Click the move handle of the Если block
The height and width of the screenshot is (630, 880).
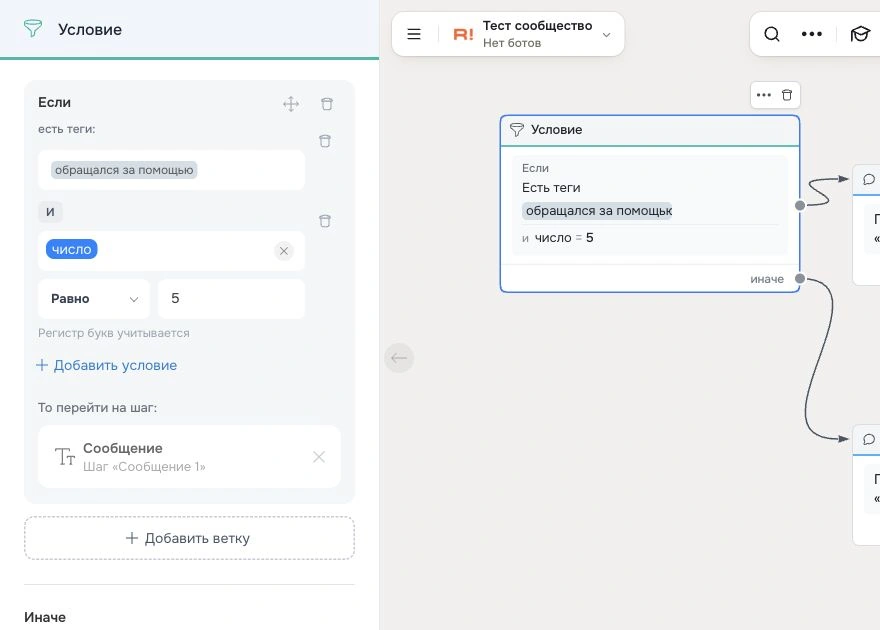click(x=291, y=104)
